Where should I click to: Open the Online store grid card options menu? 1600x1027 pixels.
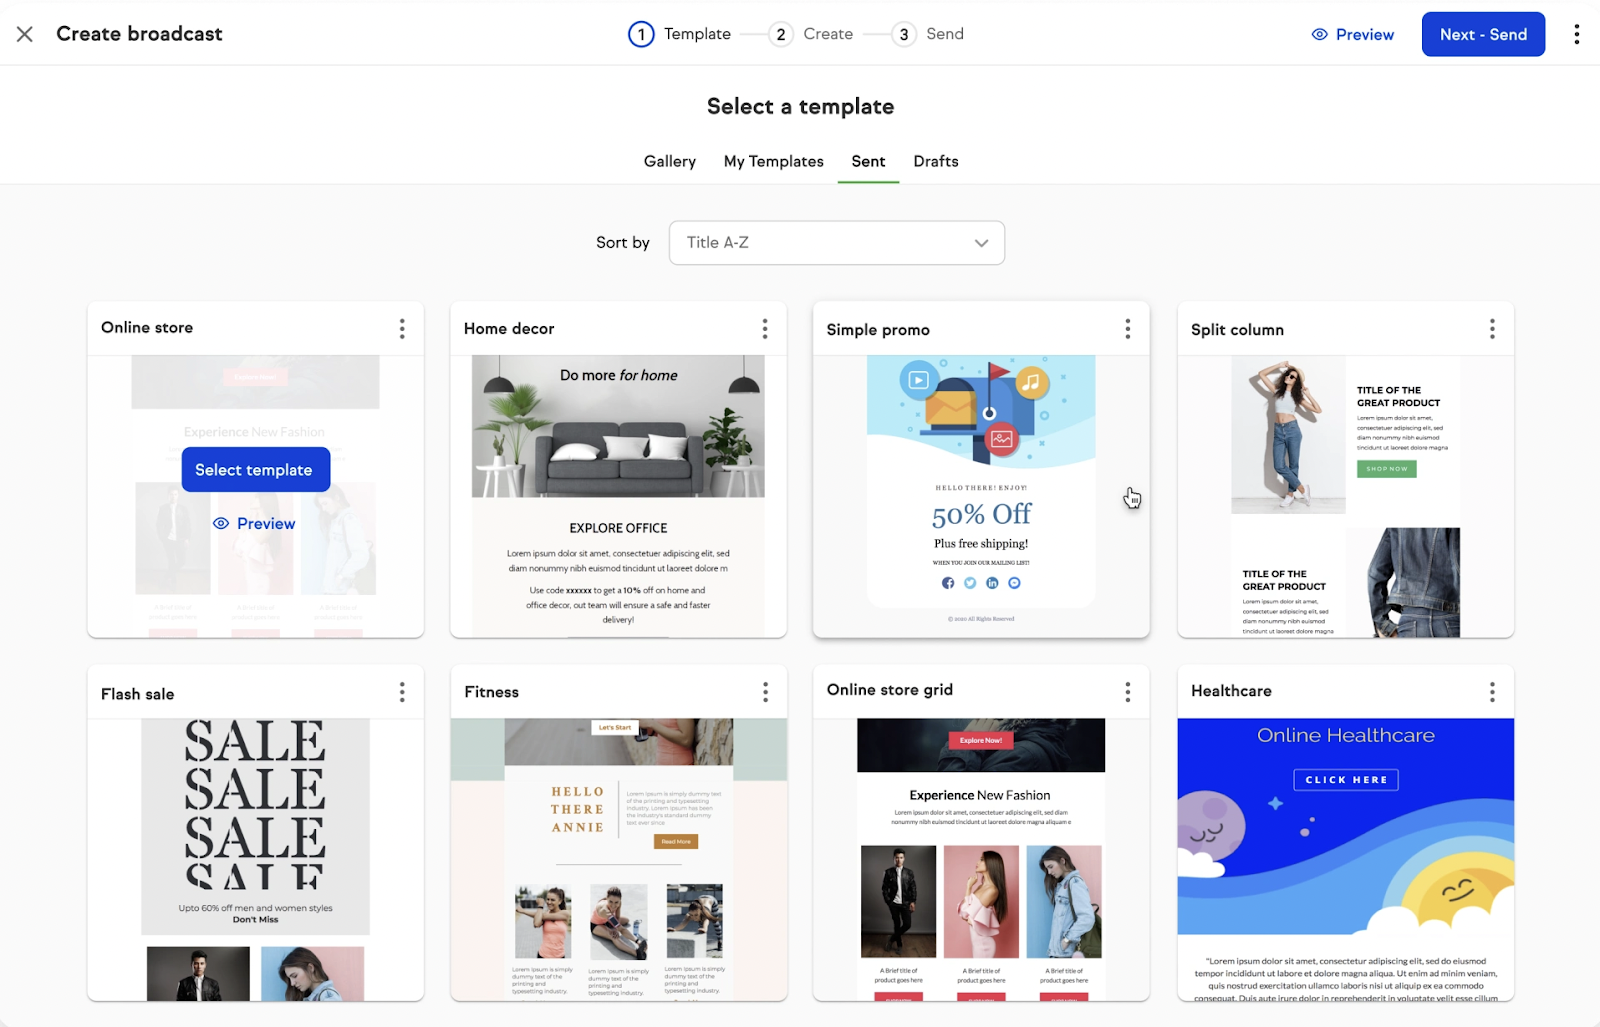click(x=1127, y=692)
